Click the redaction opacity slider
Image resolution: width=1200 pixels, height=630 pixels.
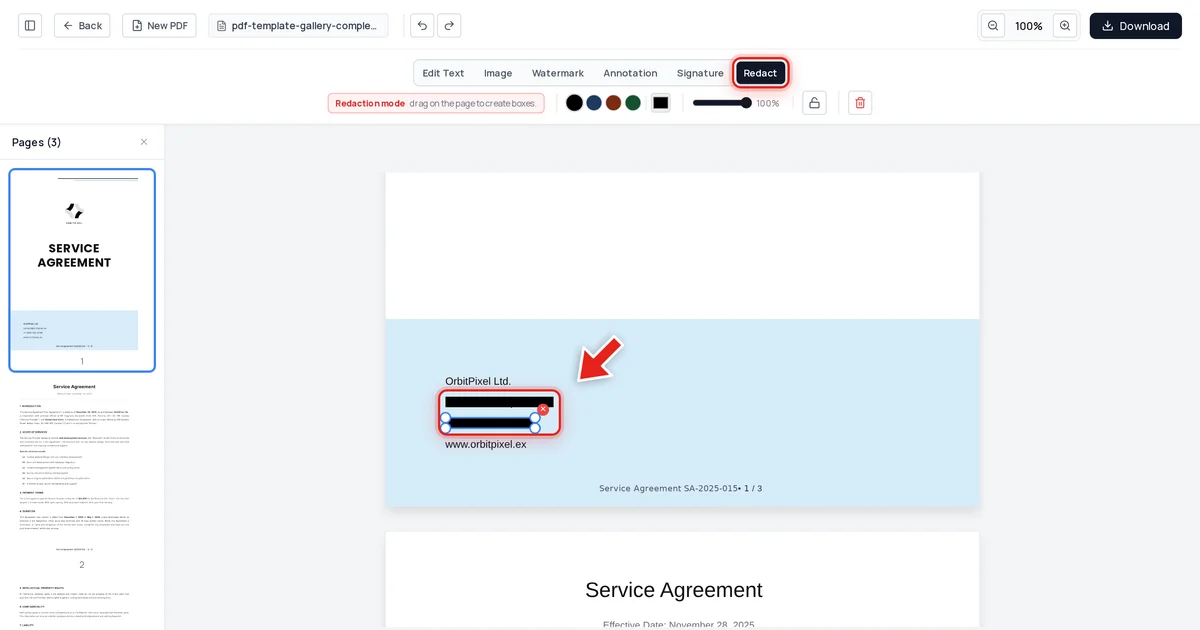(722, 103)
